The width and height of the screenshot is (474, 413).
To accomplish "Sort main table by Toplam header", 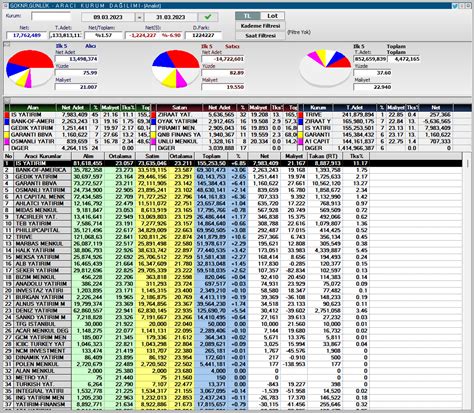I will [211, 156].
